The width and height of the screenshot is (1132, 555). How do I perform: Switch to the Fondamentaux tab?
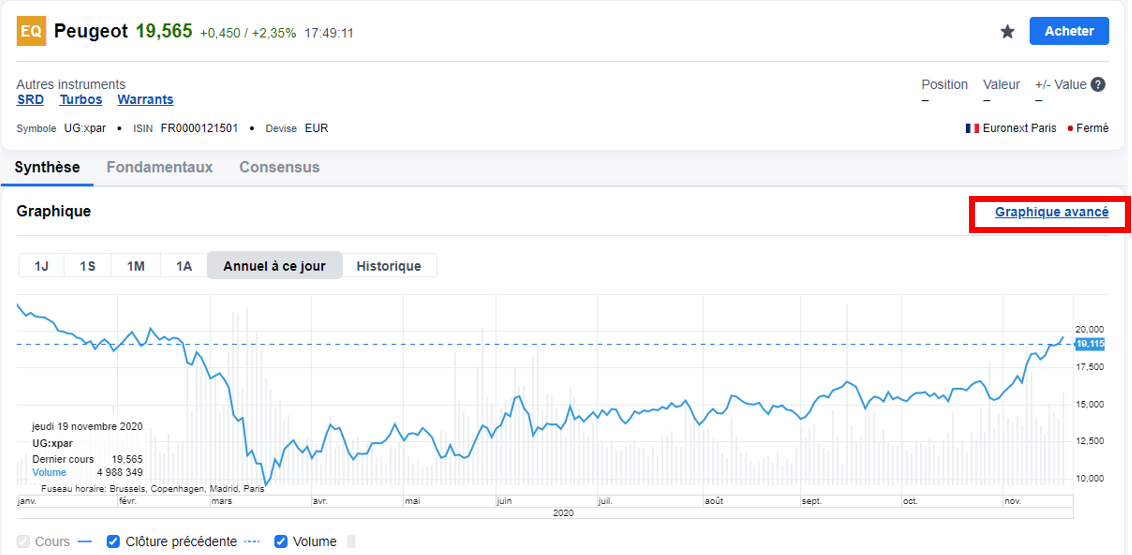160,167
